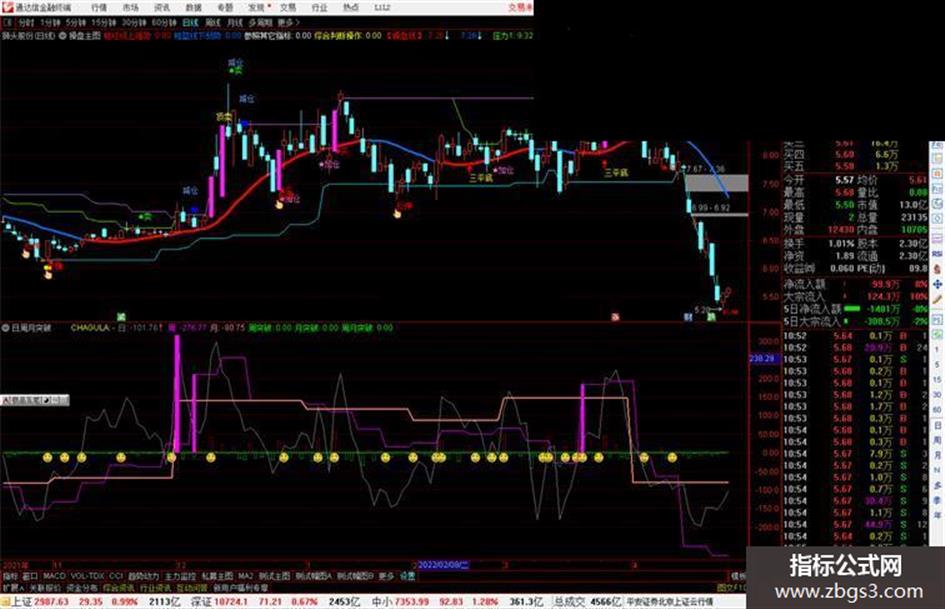The width and height of the screenshot is (945, 609).
Task: Click the 238.28 value marker on indicator axis
Action: [762, 359]
